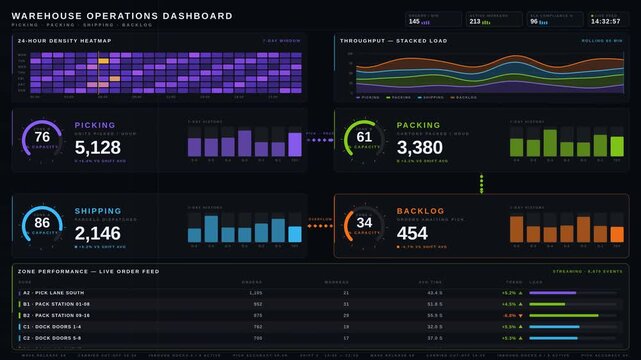Image resolution: width=641 pixels, height=360 pixels.
Task: Click the blue sparkline next to 96
Action: pos(543,22)
